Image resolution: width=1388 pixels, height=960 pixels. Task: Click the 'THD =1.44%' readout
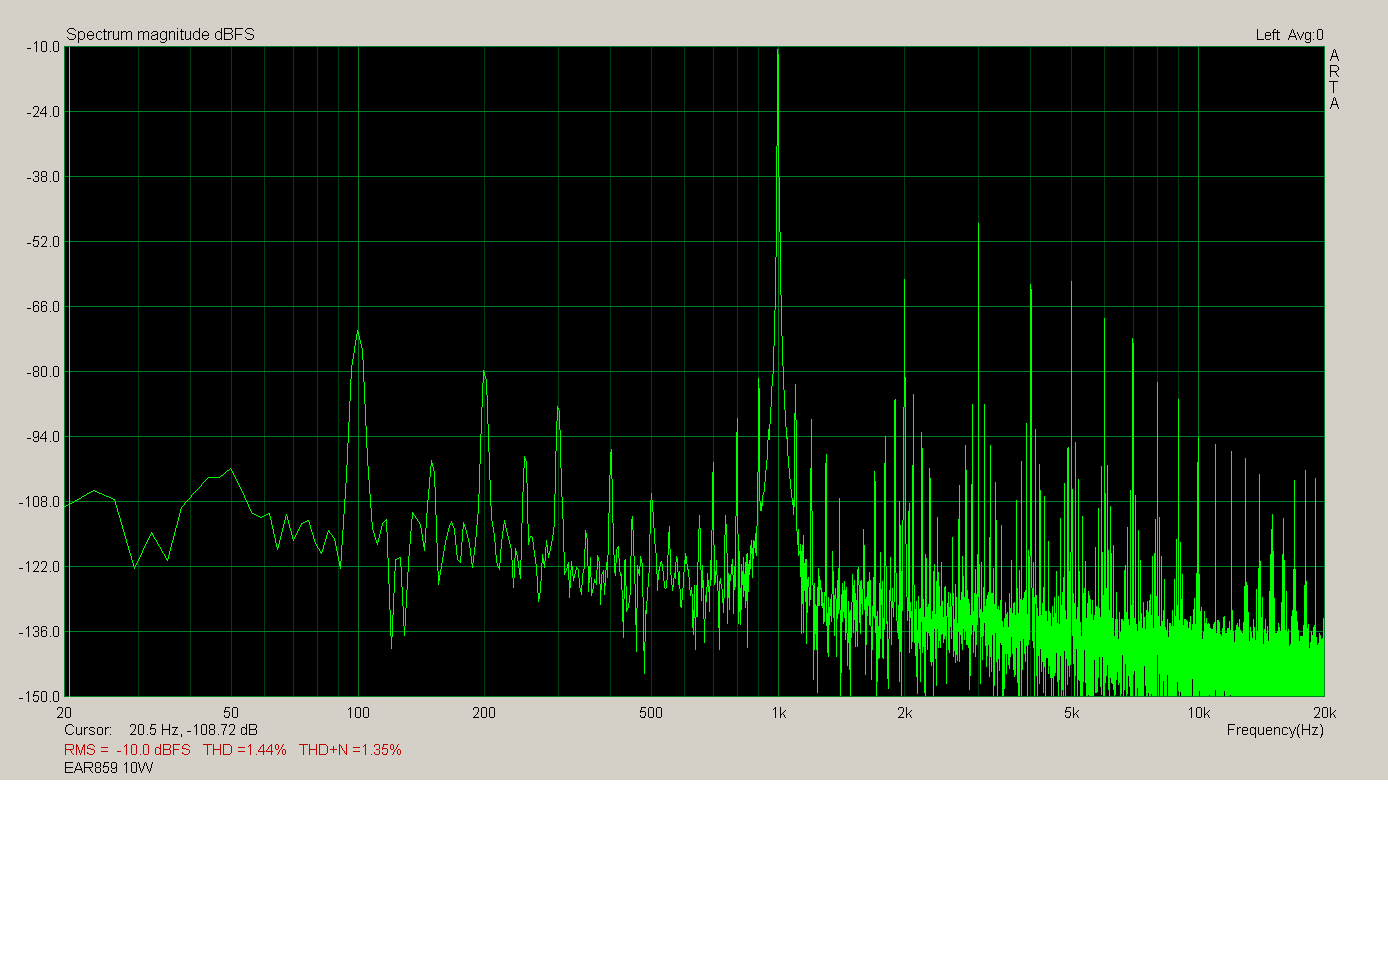(245, 750)
